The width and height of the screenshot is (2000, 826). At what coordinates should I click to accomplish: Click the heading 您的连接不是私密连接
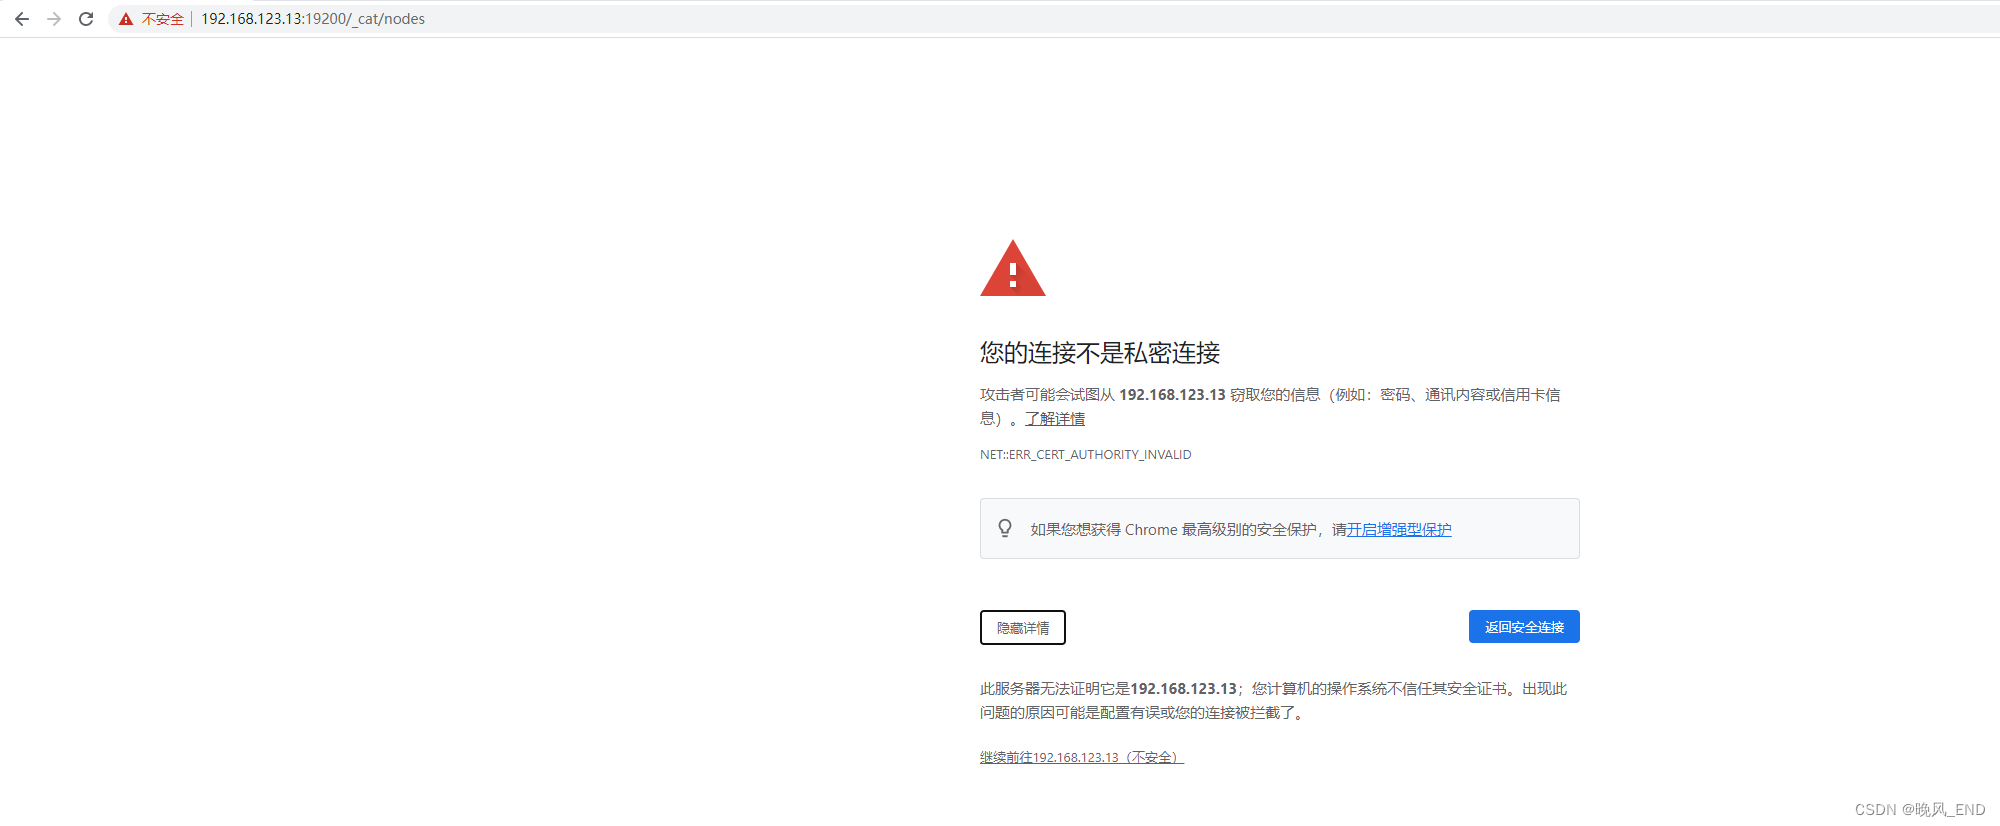coord(1100,353)
